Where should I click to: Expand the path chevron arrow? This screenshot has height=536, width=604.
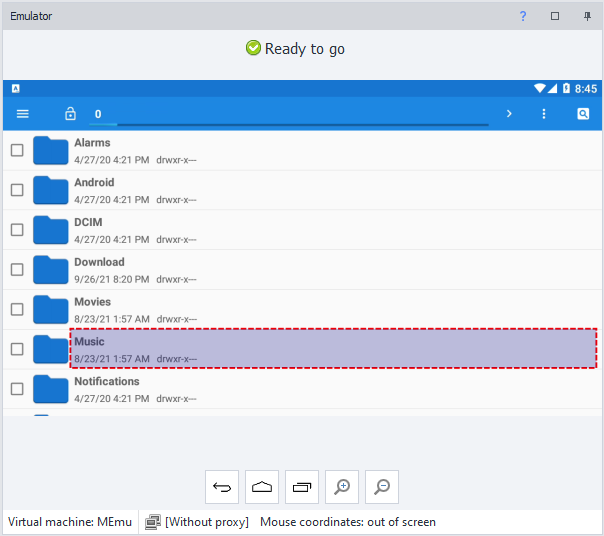509,114
